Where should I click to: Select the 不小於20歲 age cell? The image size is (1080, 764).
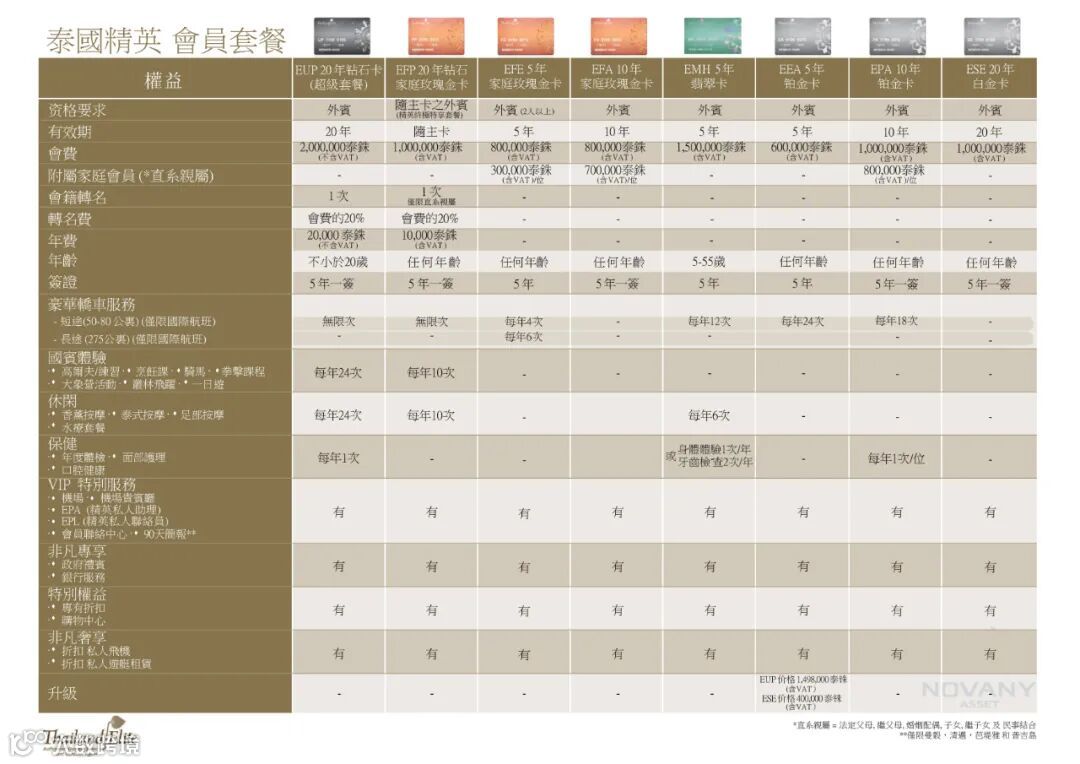pos(338,262)
